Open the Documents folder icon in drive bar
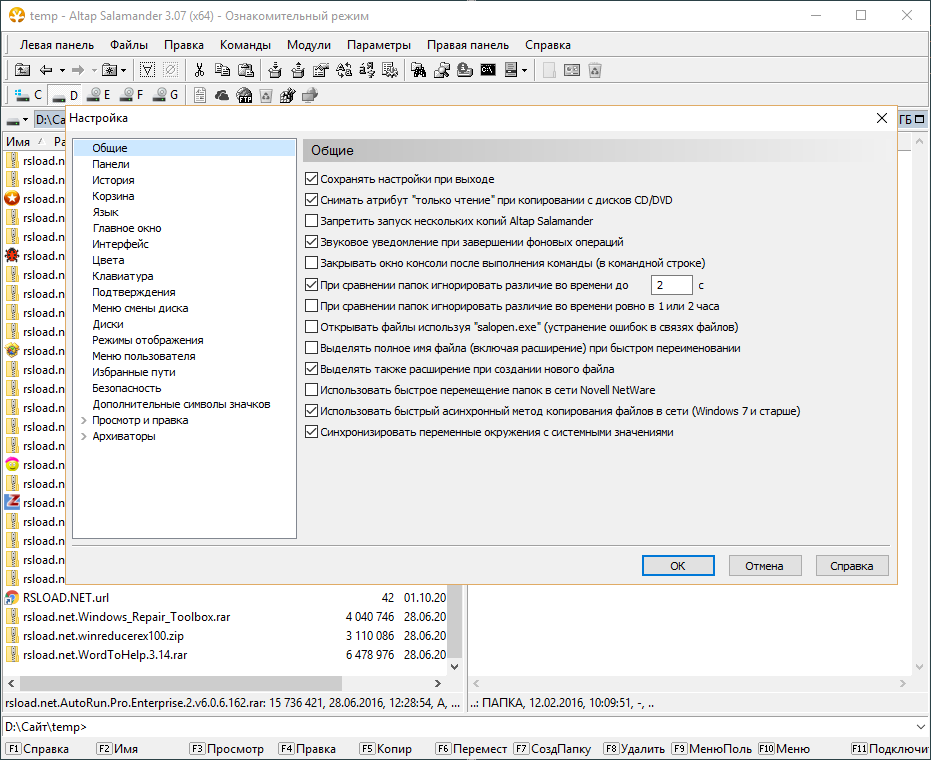 click(200, 95)
